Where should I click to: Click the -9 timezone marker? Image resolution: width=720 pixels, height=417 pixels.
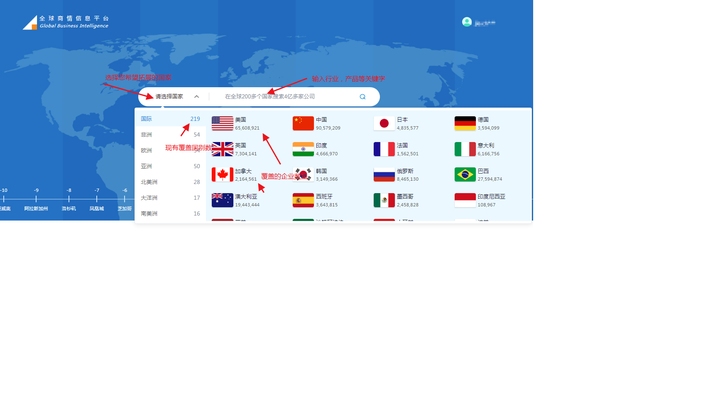pos(36,199)
